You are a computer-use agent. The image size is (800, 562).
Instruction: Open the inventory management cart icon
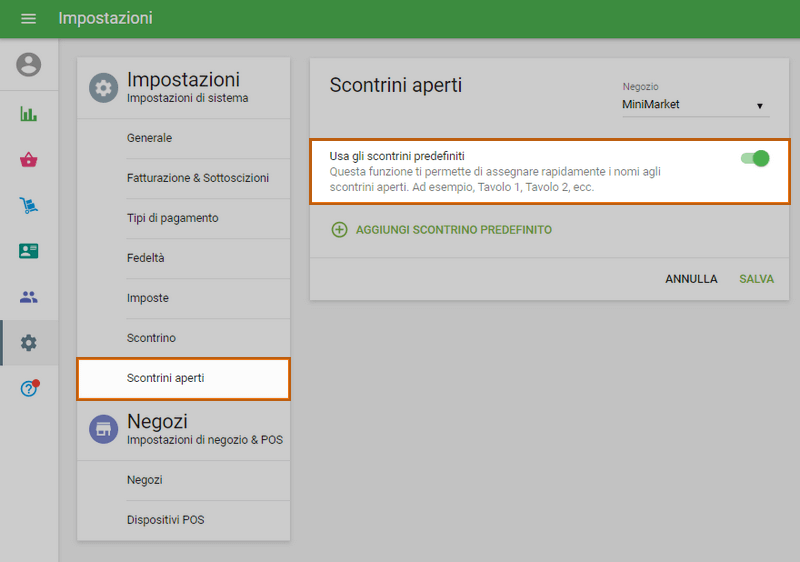tap(29, 206)
